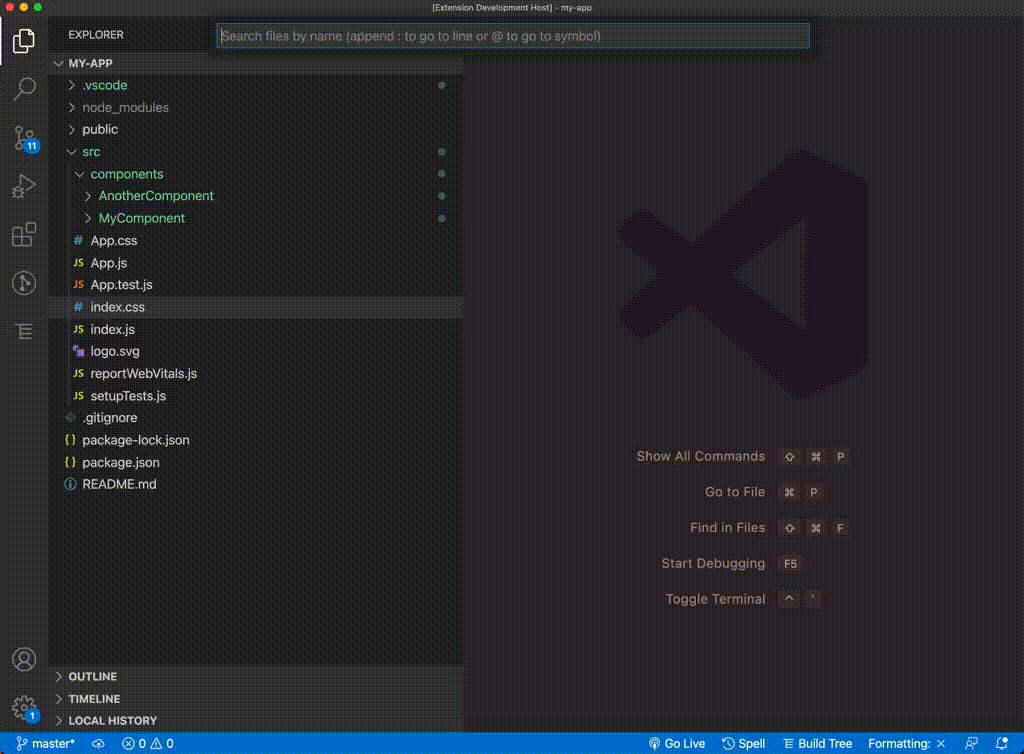The image size is (1024, 754).
Task: Open the Git graph clock-style activity icon
Action: point(24,283)
